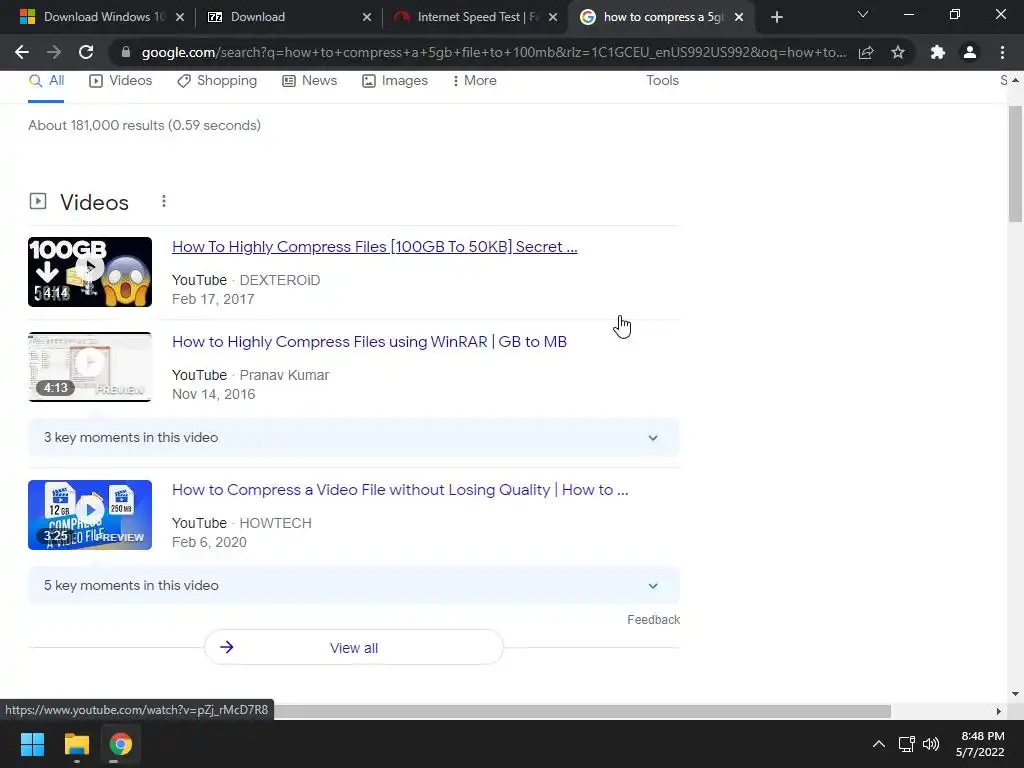Close the Internet Speed Test tab

coord(553,17)
